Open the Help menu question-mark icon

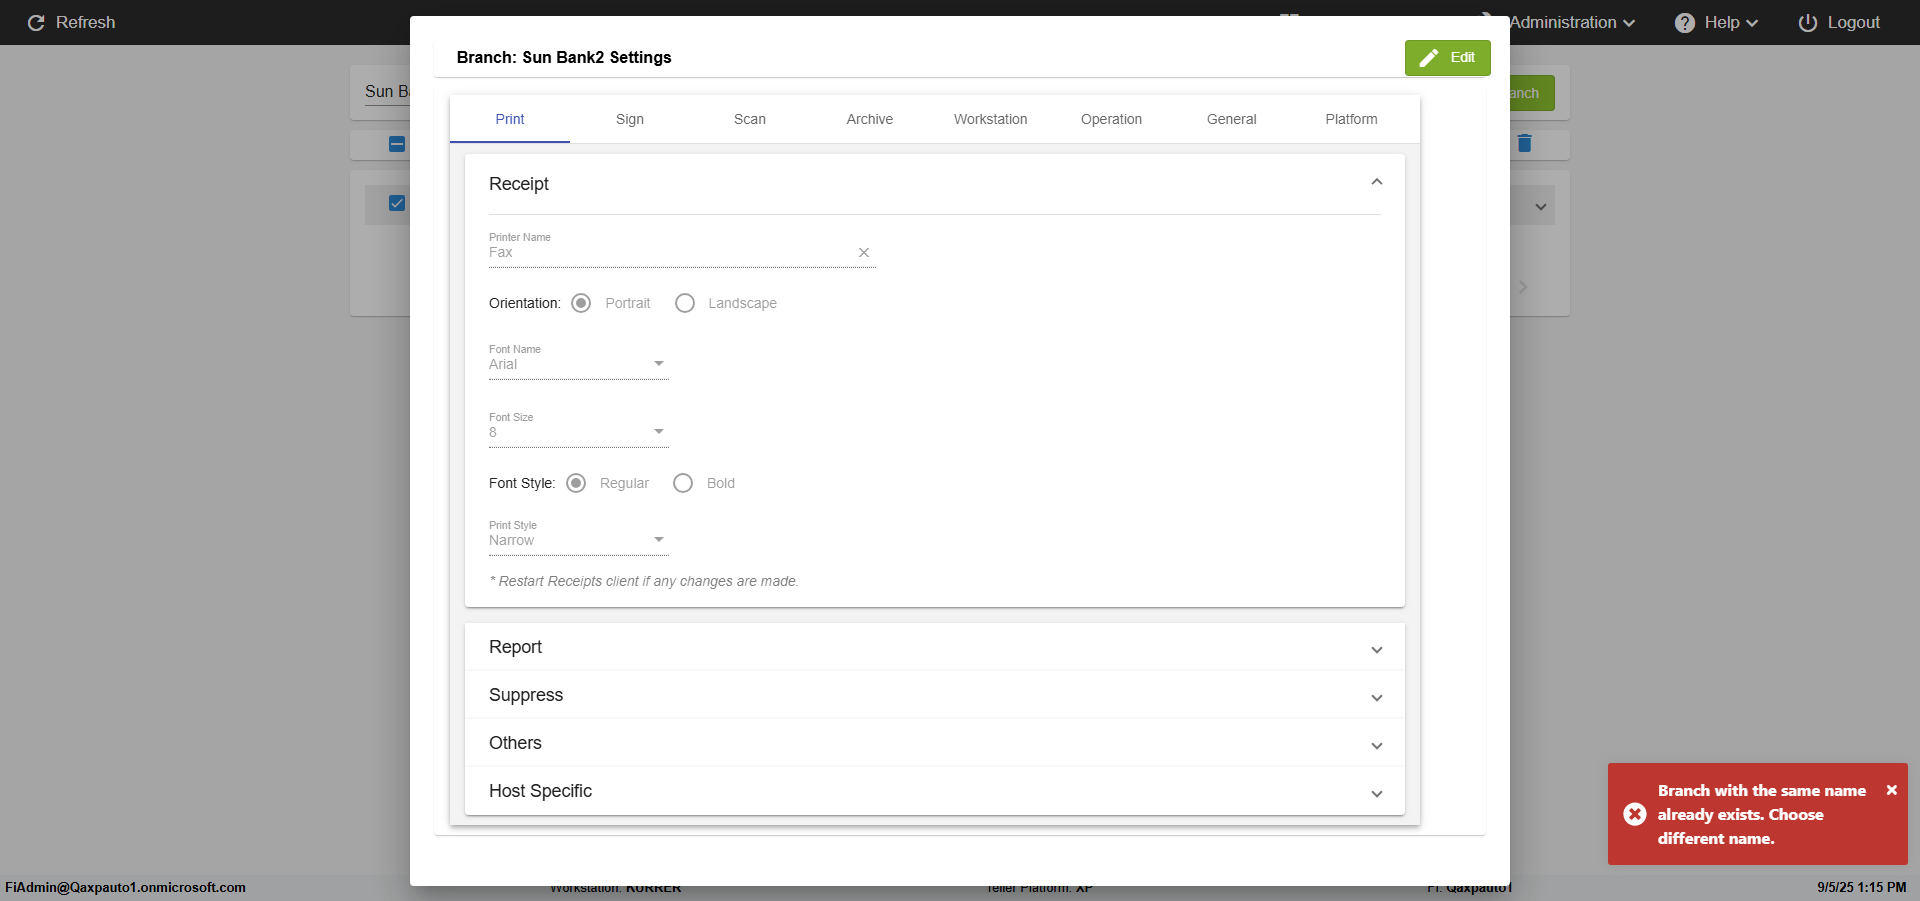(x=1685, y=23)
